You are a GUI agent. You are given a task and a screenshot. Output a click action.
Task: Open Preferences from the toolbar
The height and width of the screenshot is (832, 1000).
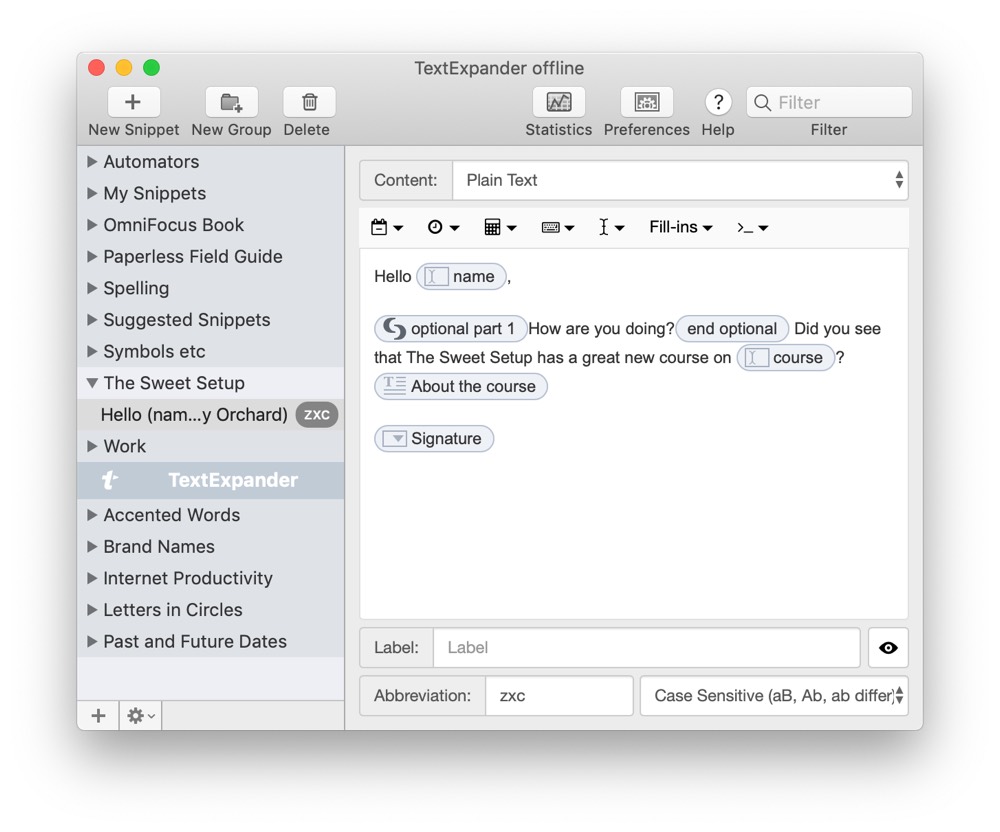[x=647, y=102]
